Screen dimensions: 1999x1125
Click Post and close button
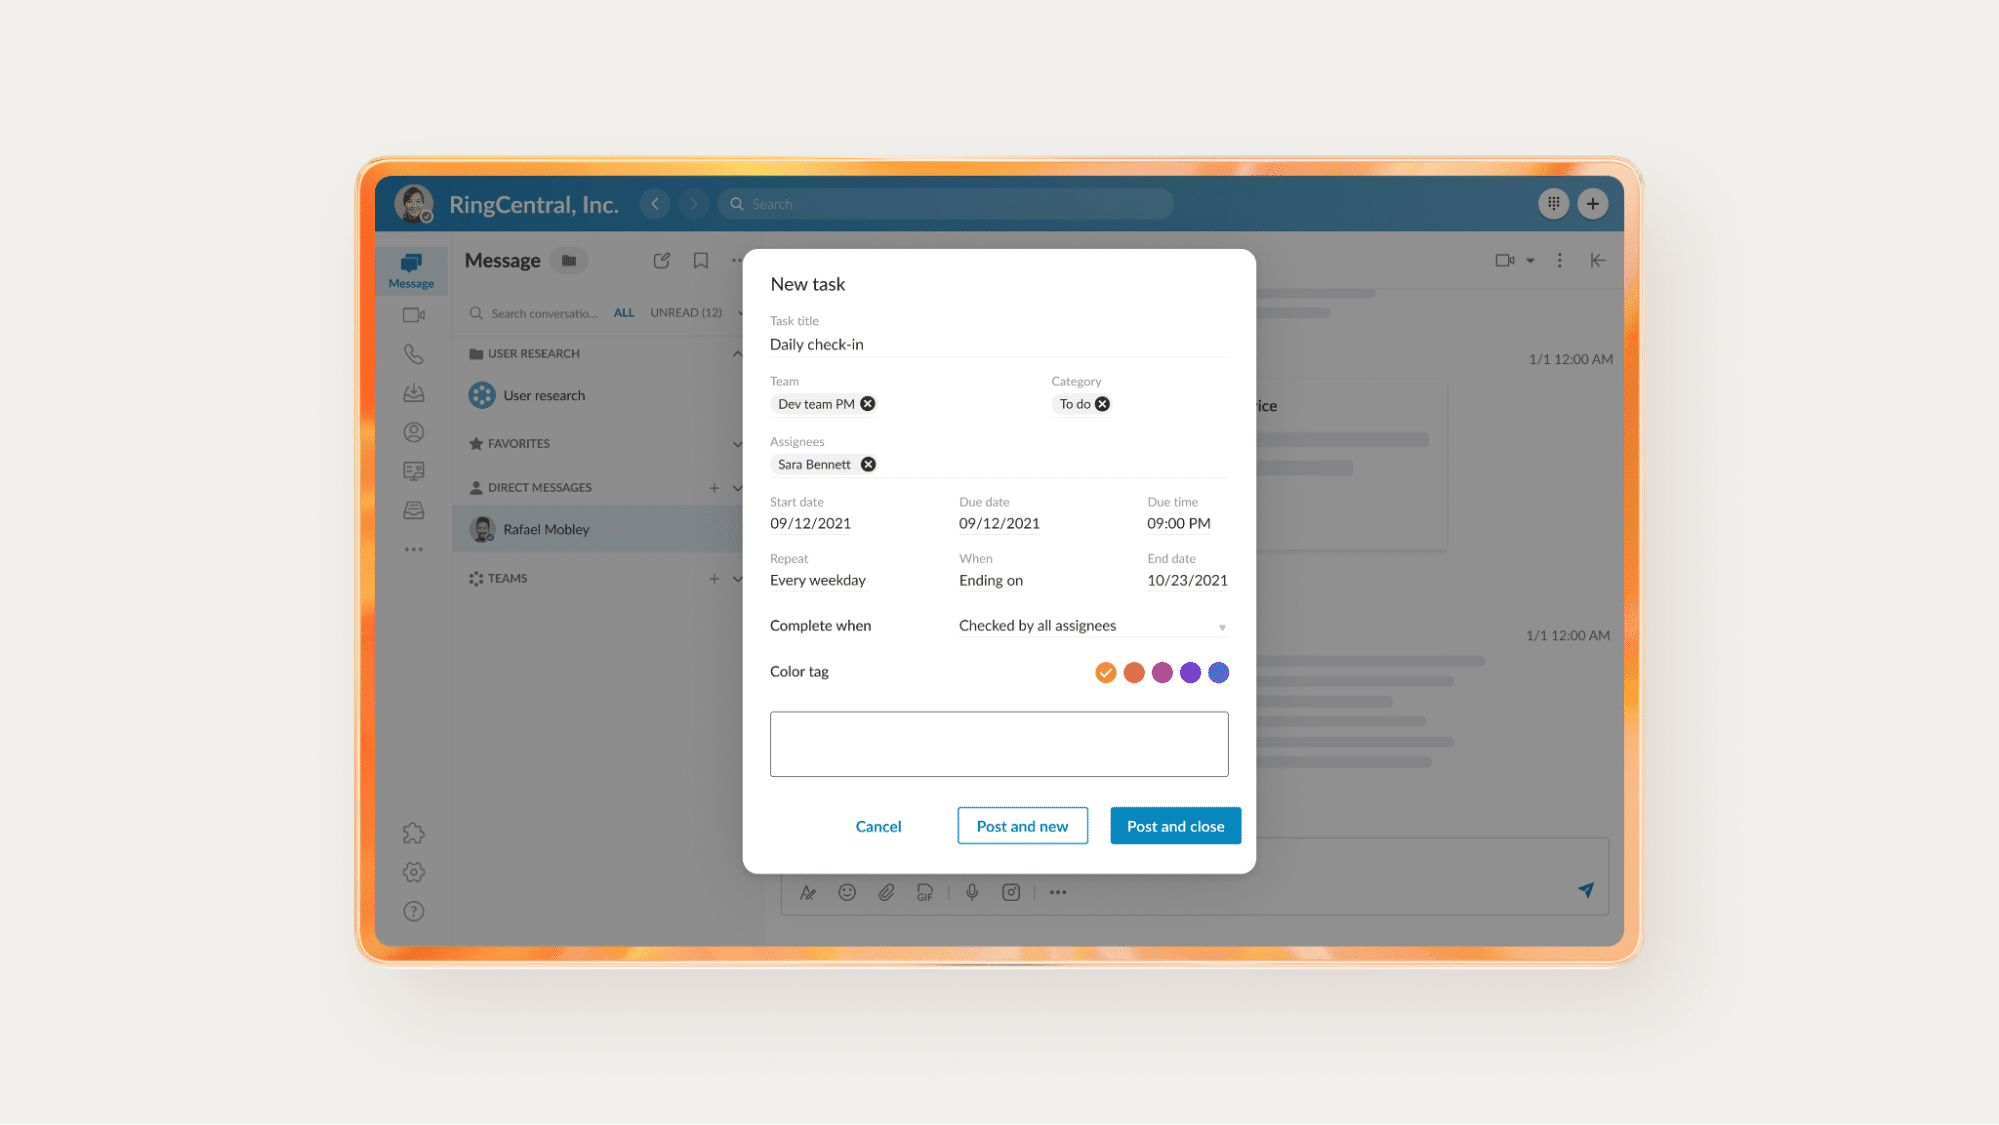[1175, 826]
